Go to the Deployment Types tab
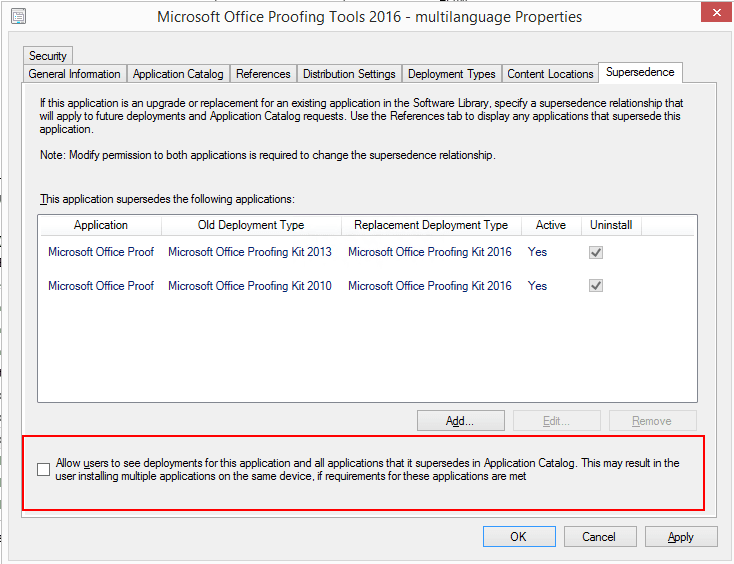This screenshot has width=734, height=564. 452,74
